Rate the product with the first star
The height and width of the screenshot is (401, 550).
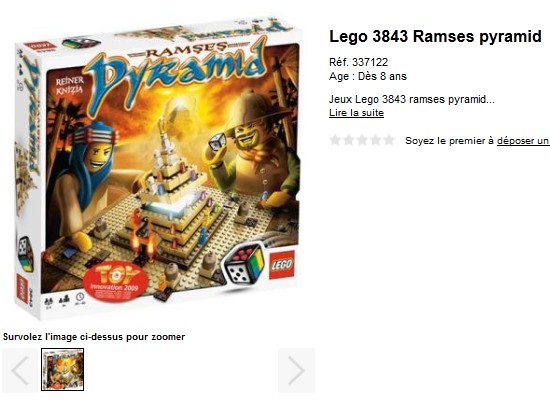(x=335, y=140)
